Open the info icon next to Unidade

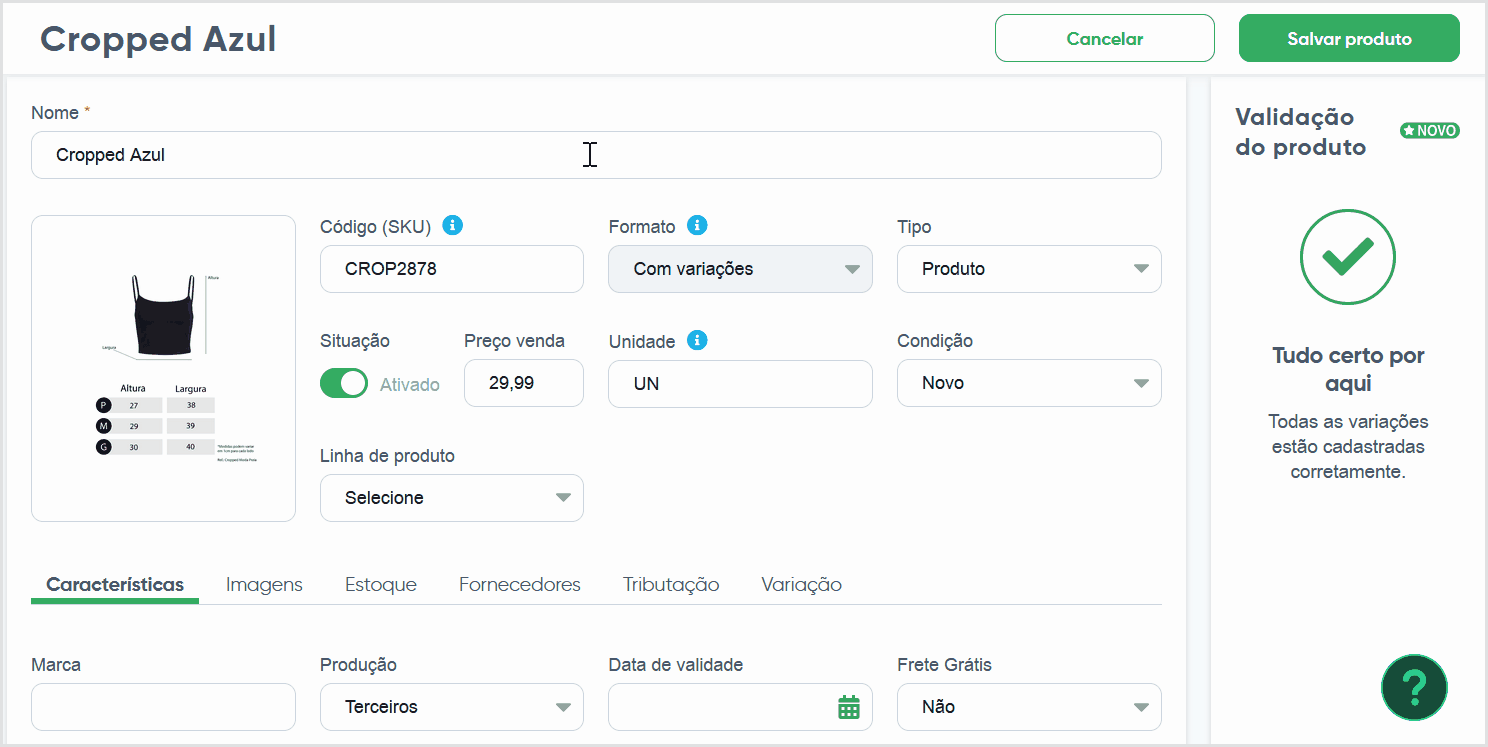698,340
